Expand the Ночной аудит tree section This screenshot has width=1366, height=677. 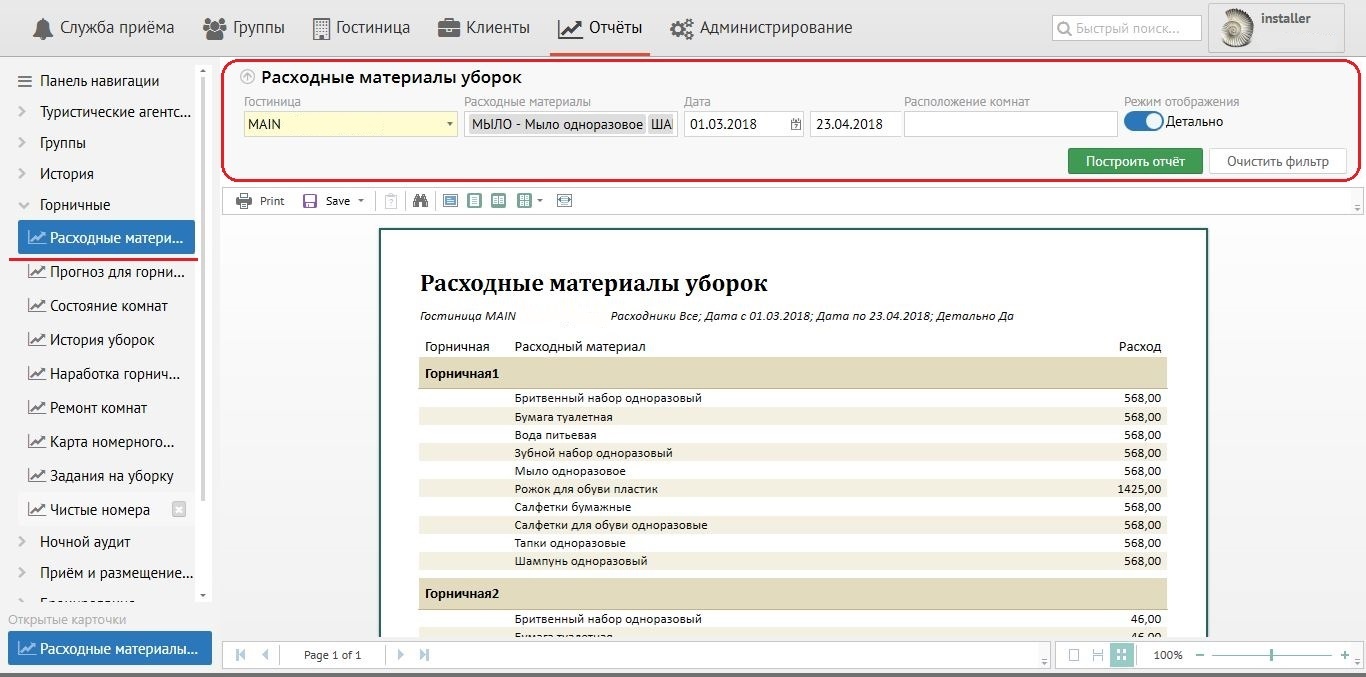(x=22, y=542)
